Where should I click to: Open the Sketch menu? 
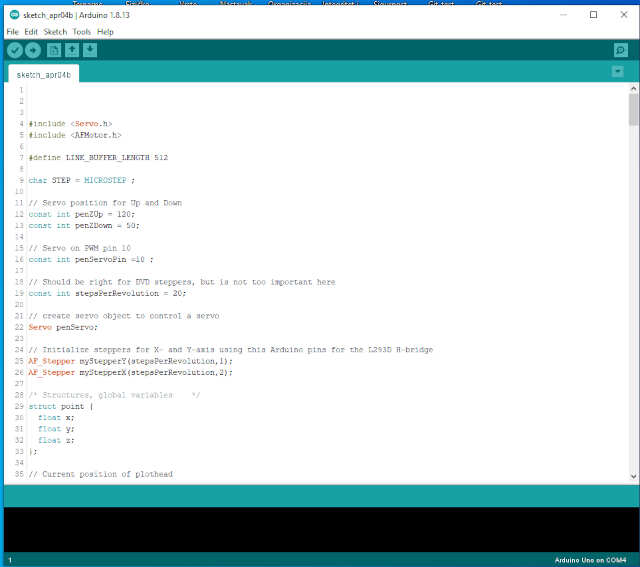(x=55, y=32)
